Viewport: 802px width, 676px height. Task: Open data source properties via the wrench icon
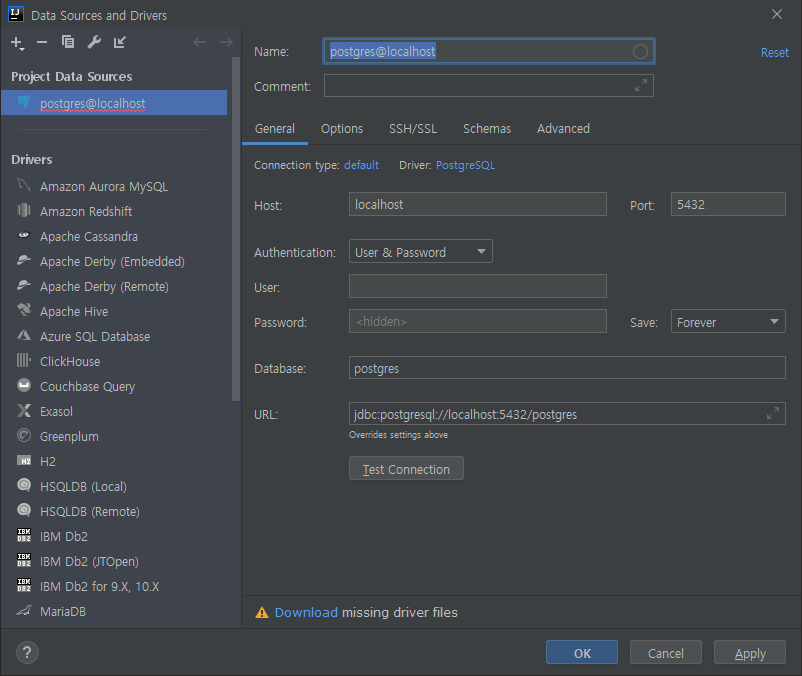pyautogui.click(x=94, y=43)
